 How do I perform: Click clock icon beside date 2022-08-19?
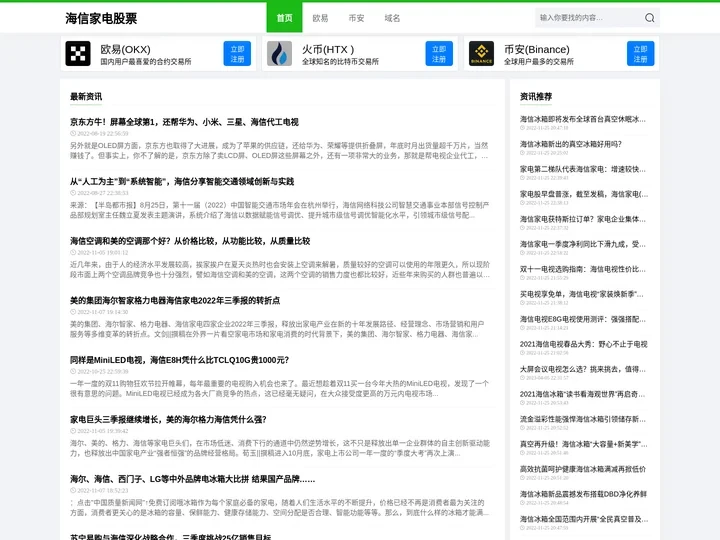(x=73, y=134)
